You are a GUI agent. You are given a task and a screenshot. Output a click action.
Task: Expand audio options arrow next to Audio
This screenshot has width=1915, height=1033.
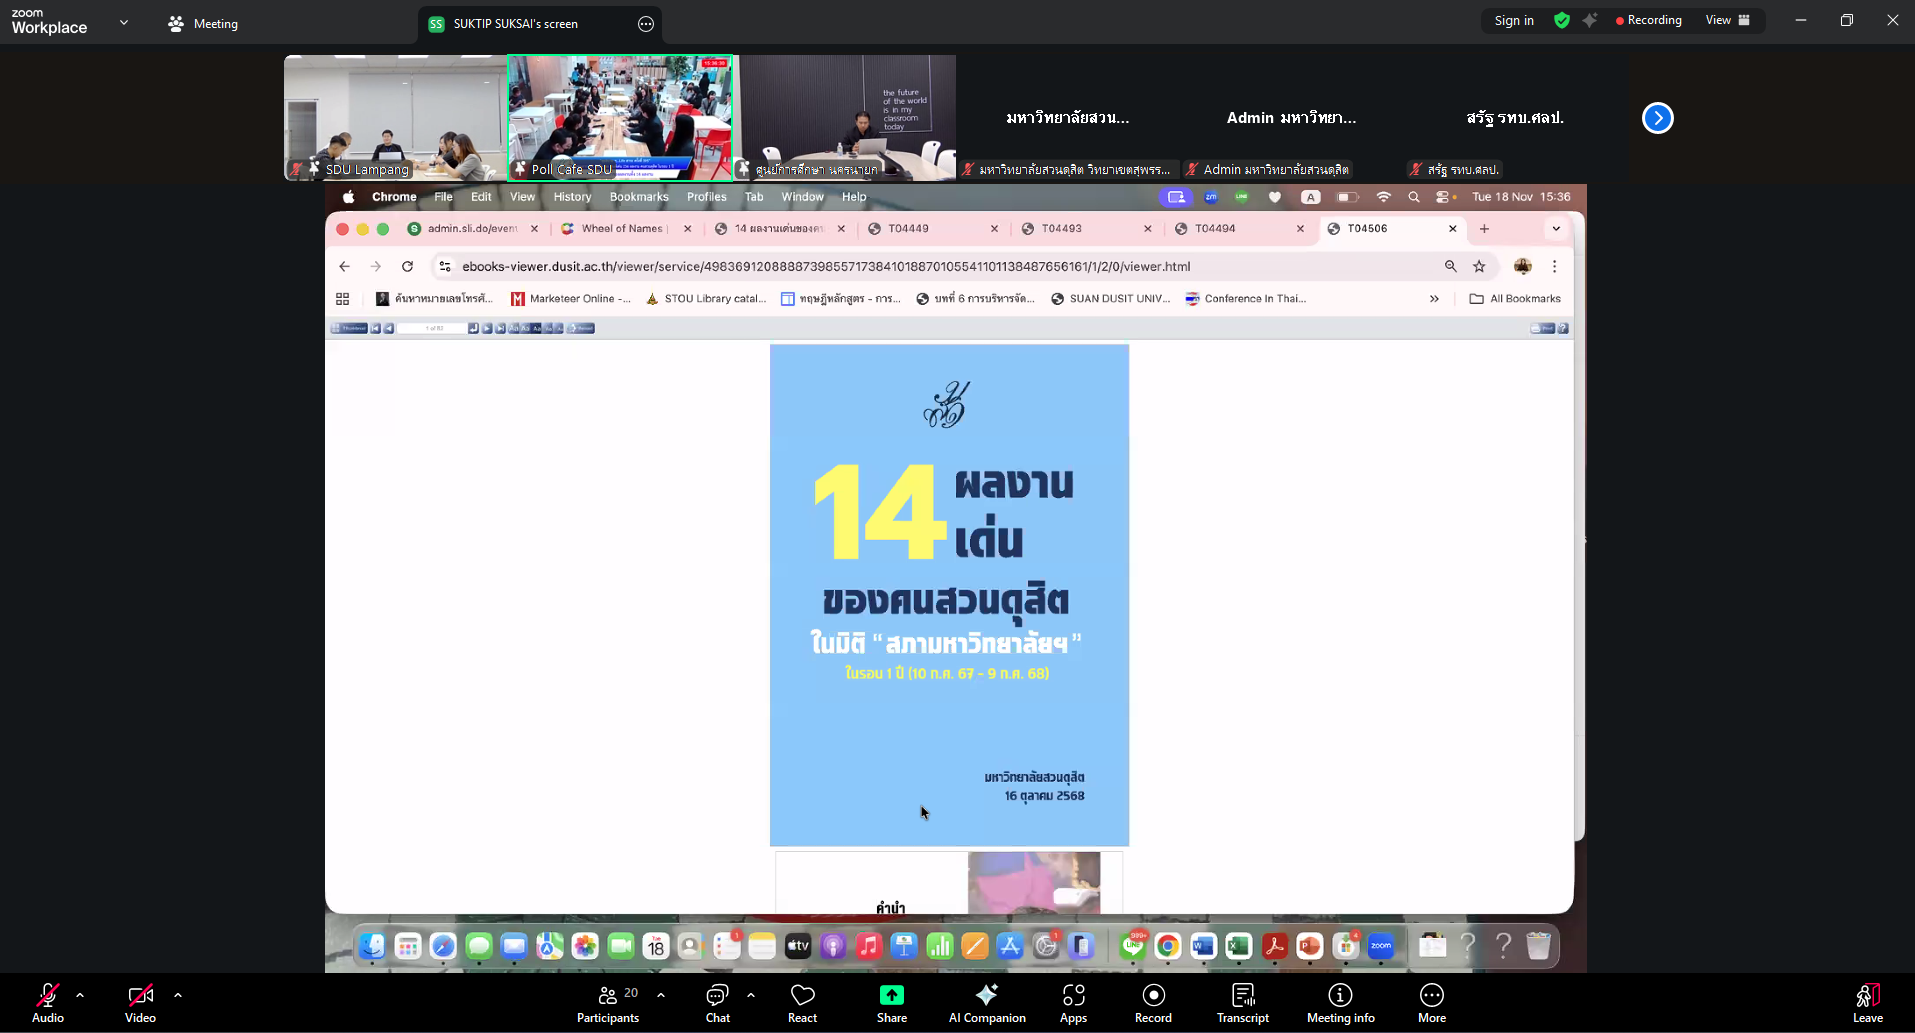(x=80, y=995)
